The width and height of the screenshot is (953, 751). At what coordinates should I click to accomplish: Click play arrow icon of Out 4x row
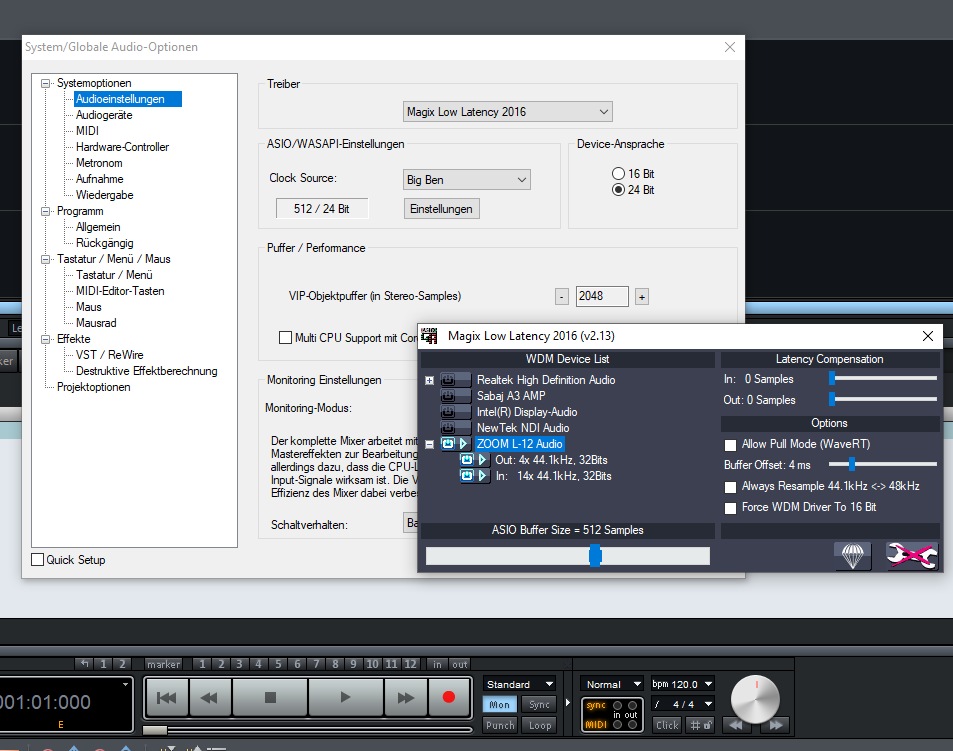(483, 460)
